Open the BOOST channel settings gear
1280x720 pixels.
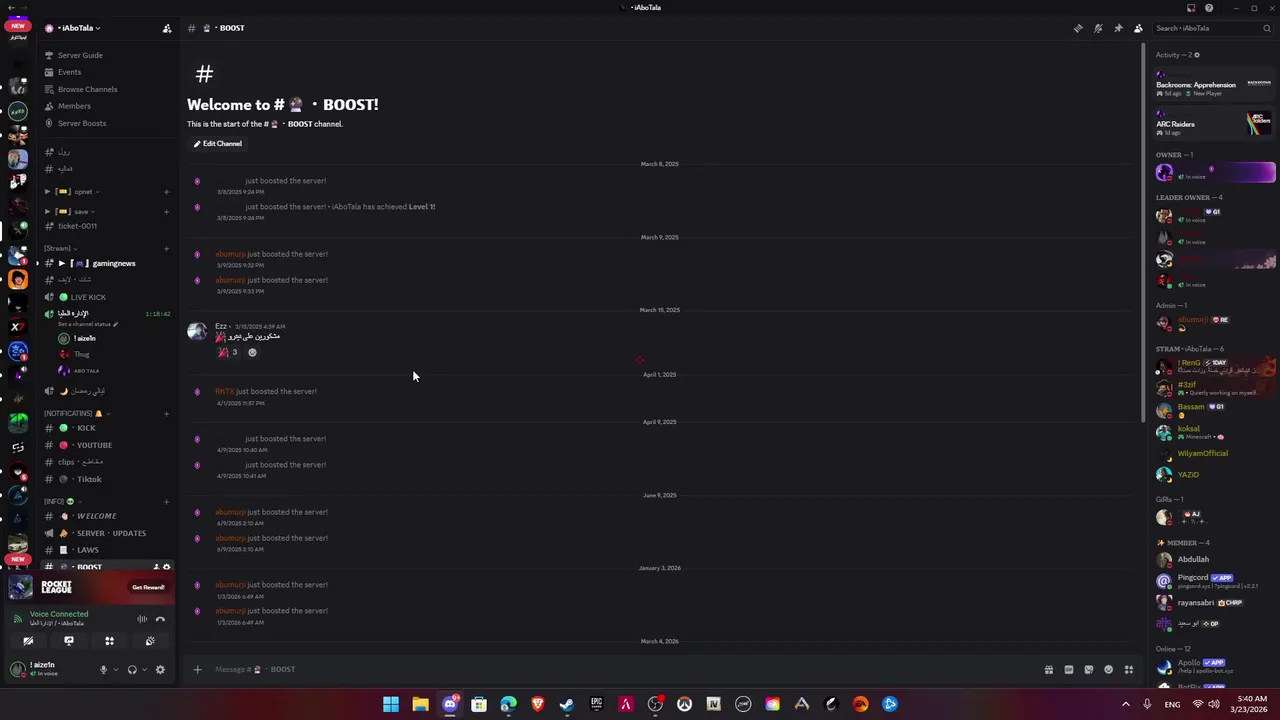pyautogui.click(x=166, y=567)
